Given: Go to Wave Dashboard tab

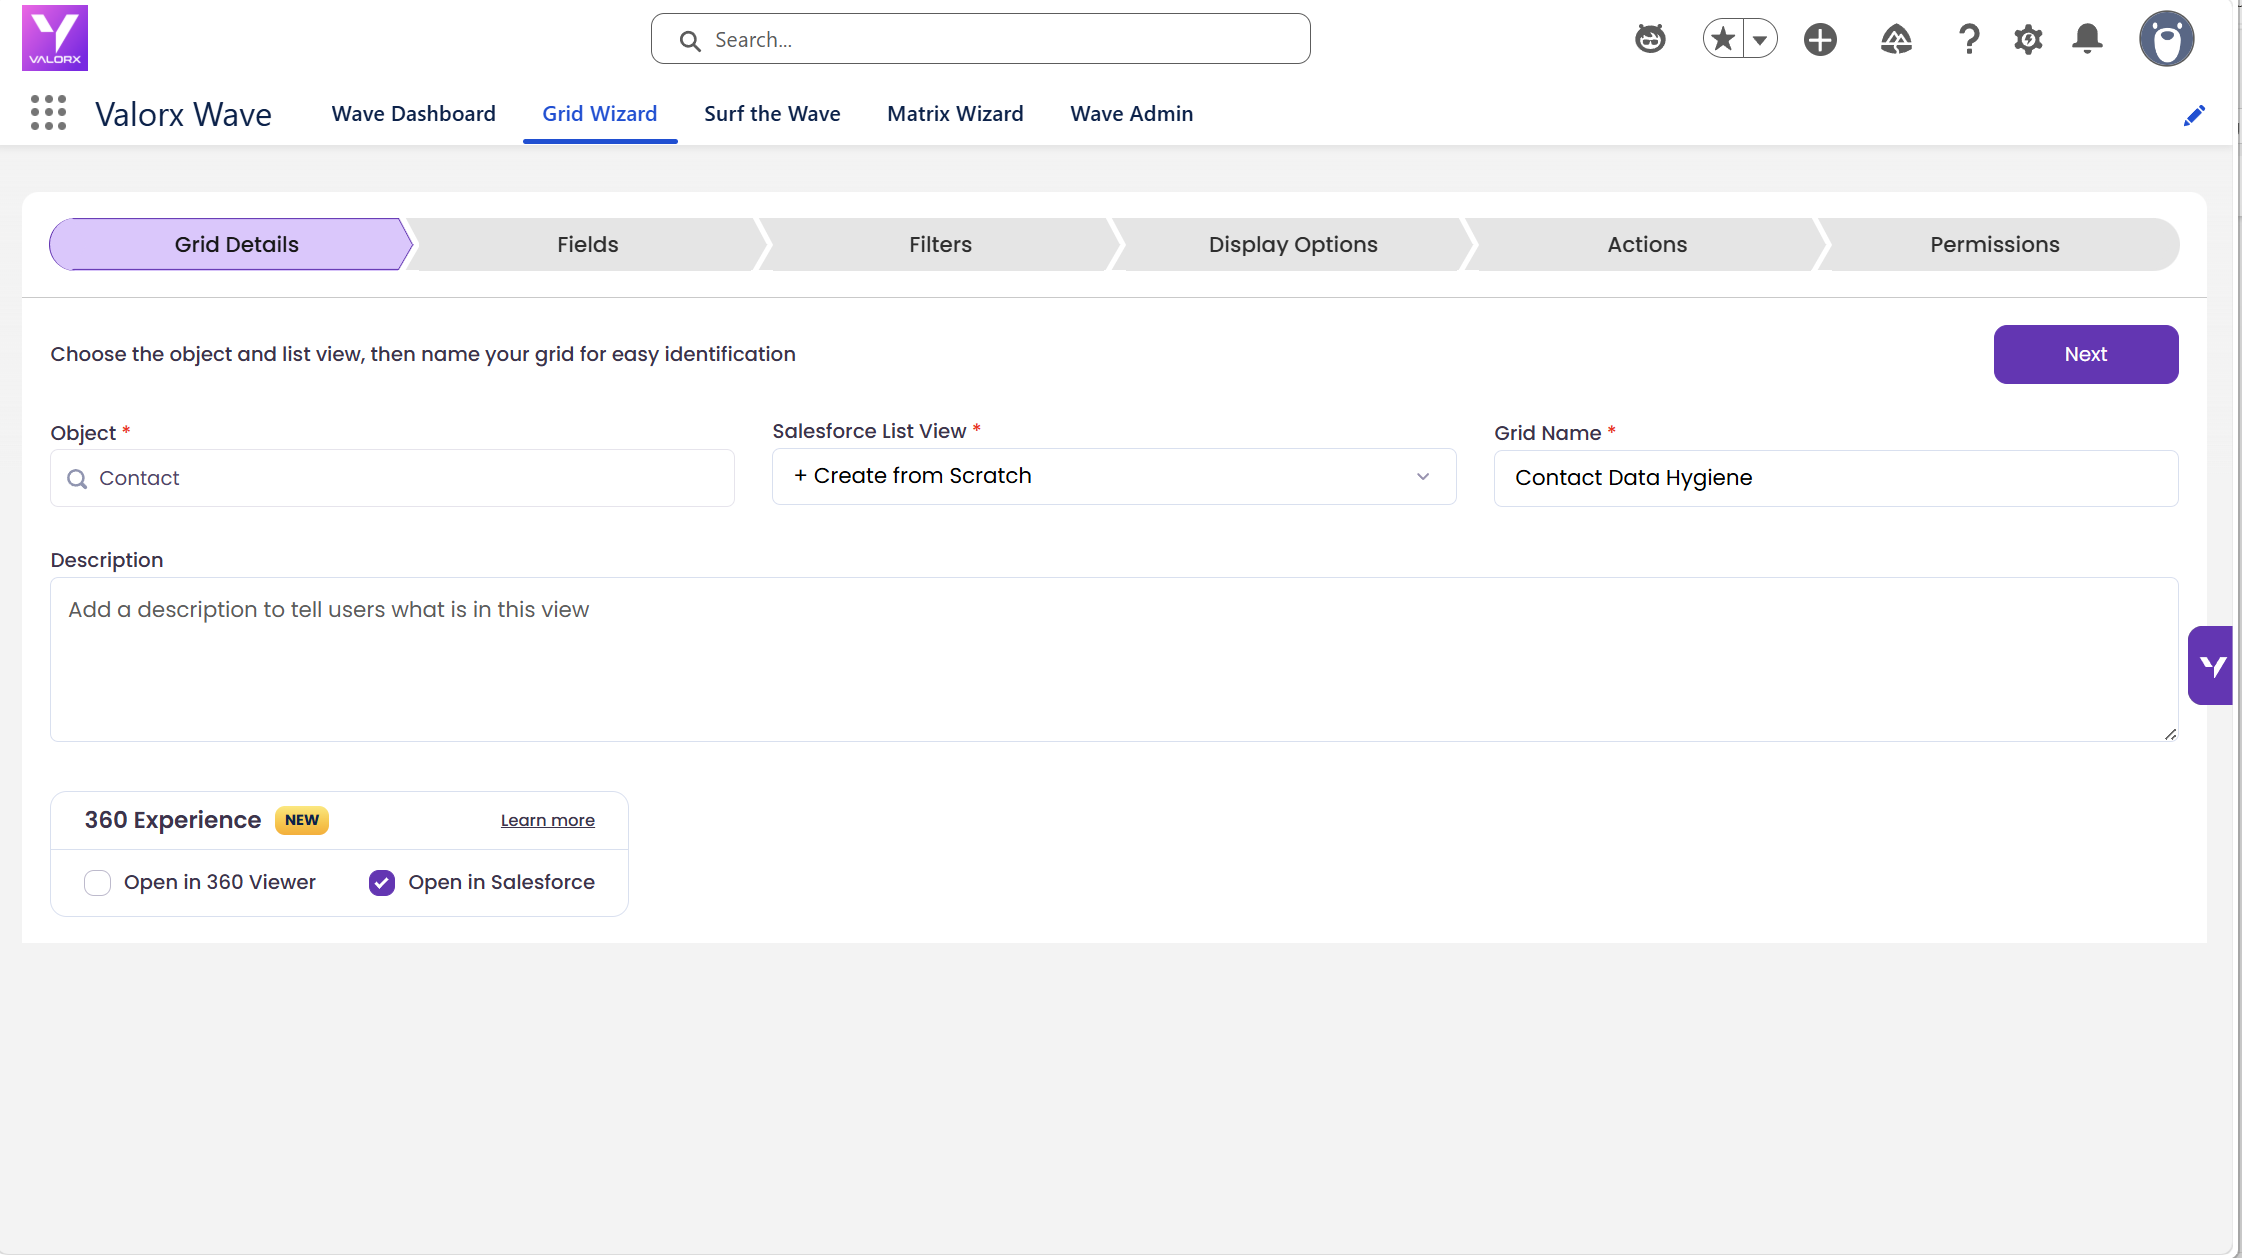Looking at the screenshot, I should click(413, 114).
